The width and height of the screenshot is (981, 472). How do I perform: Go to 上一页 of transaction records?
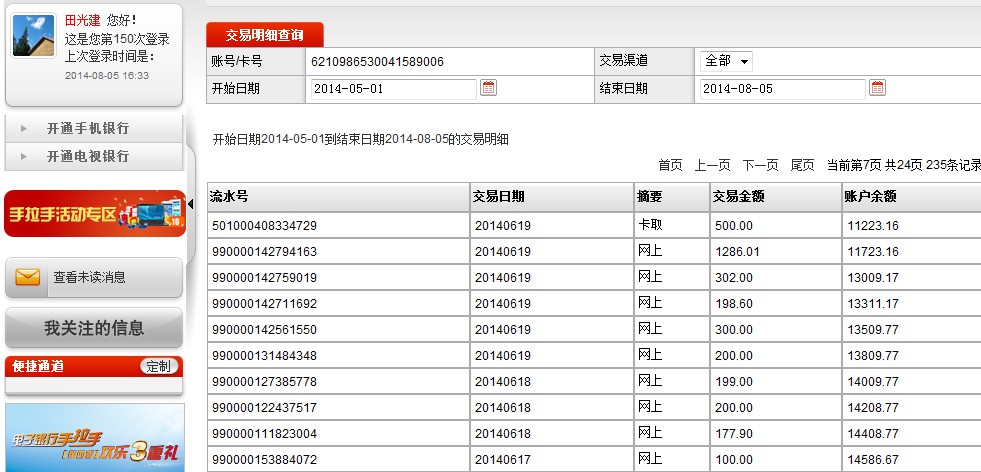tap(712, 165)
